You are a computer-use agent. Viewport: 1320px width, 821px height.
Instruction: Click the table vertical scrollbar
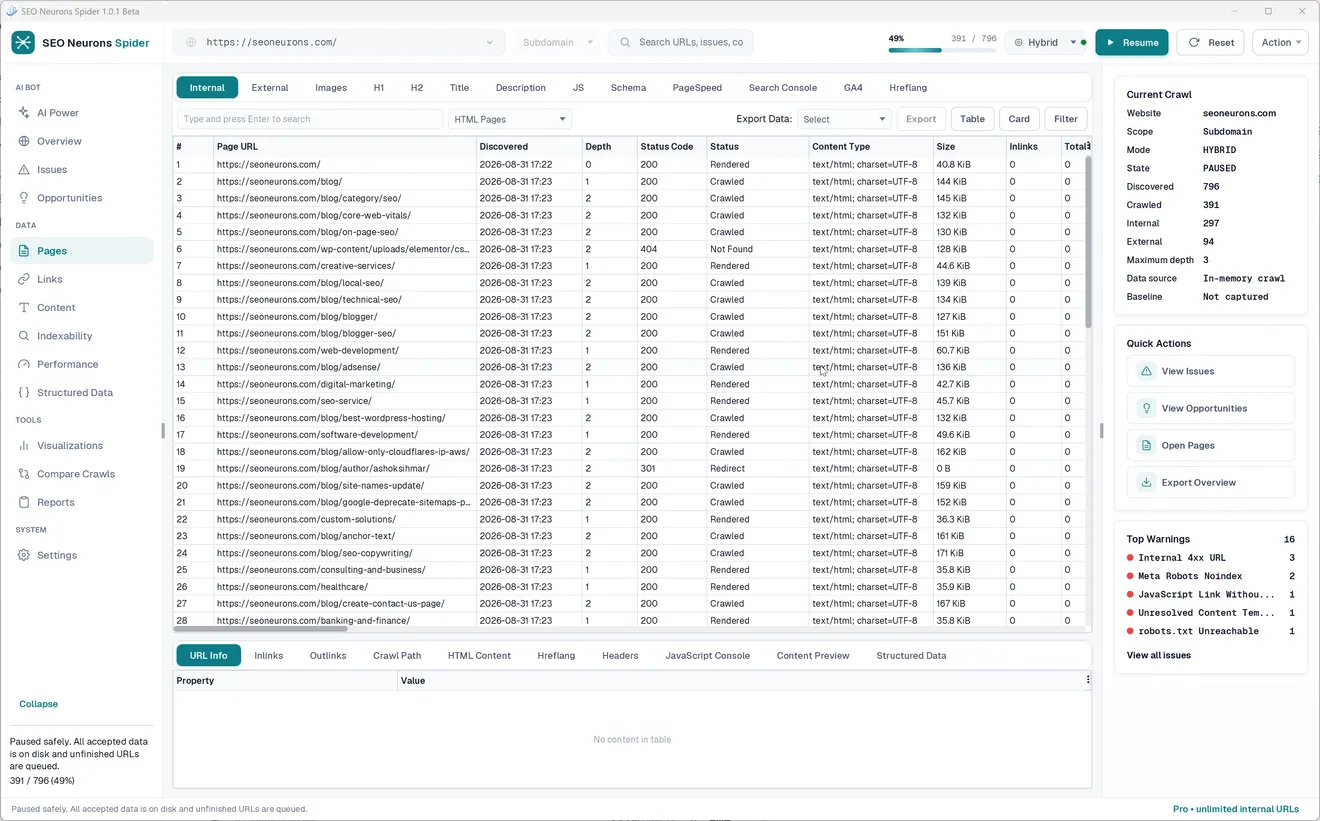point(1088,242)
